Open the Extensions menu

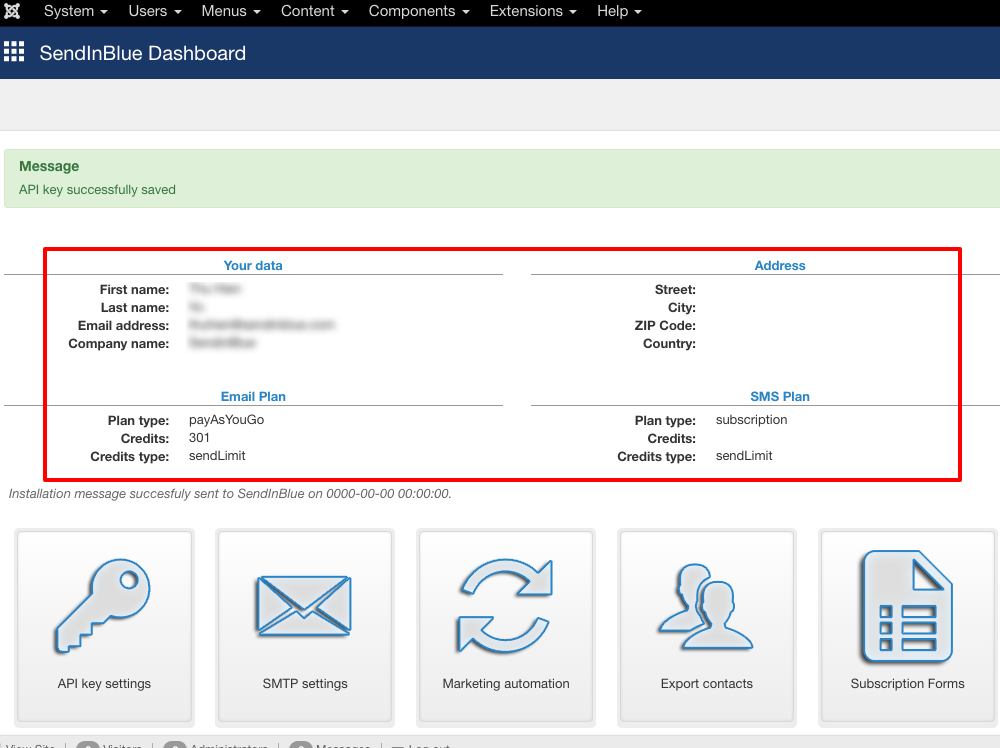[532, 11]
